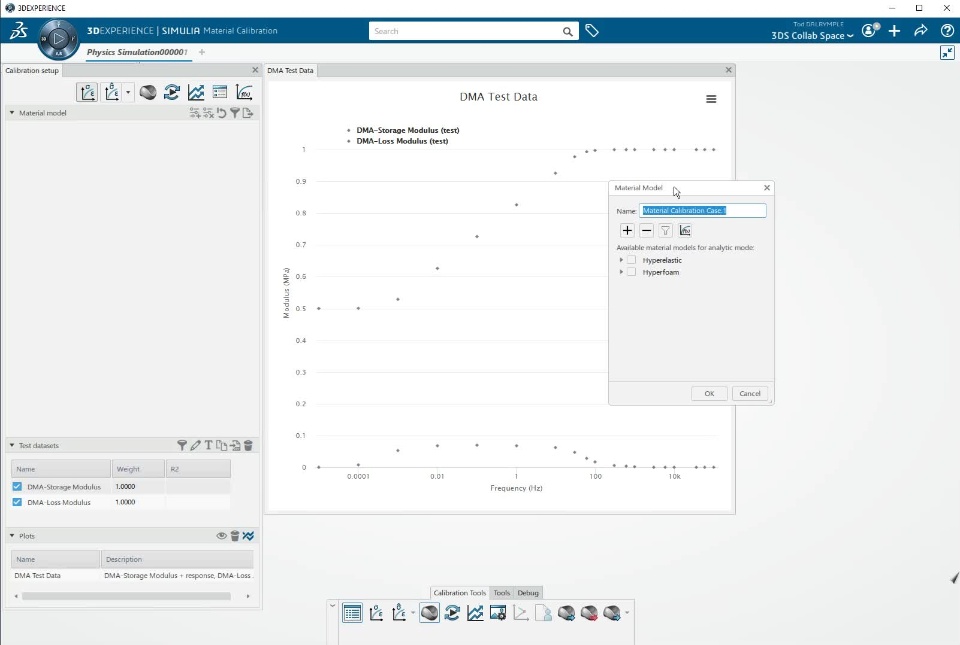Click the blue curves icon in Plots header
960x645 pixels.
pos(248,536)
